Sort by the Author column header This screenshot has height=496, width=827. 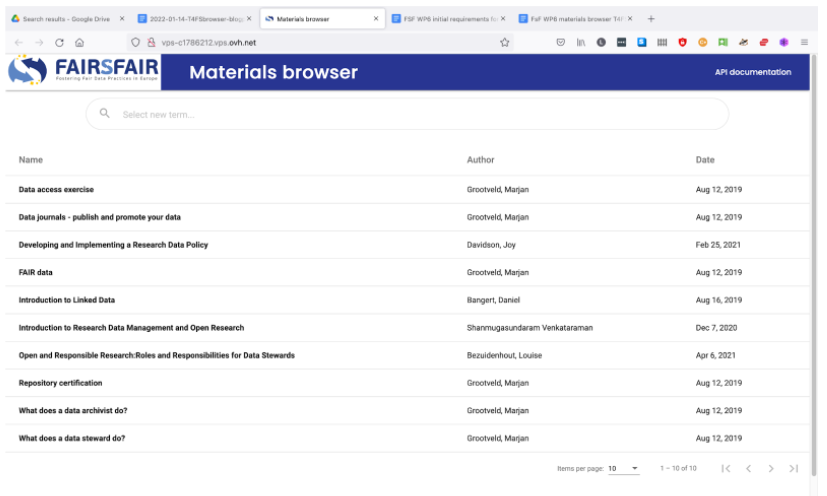click(480, 160)
